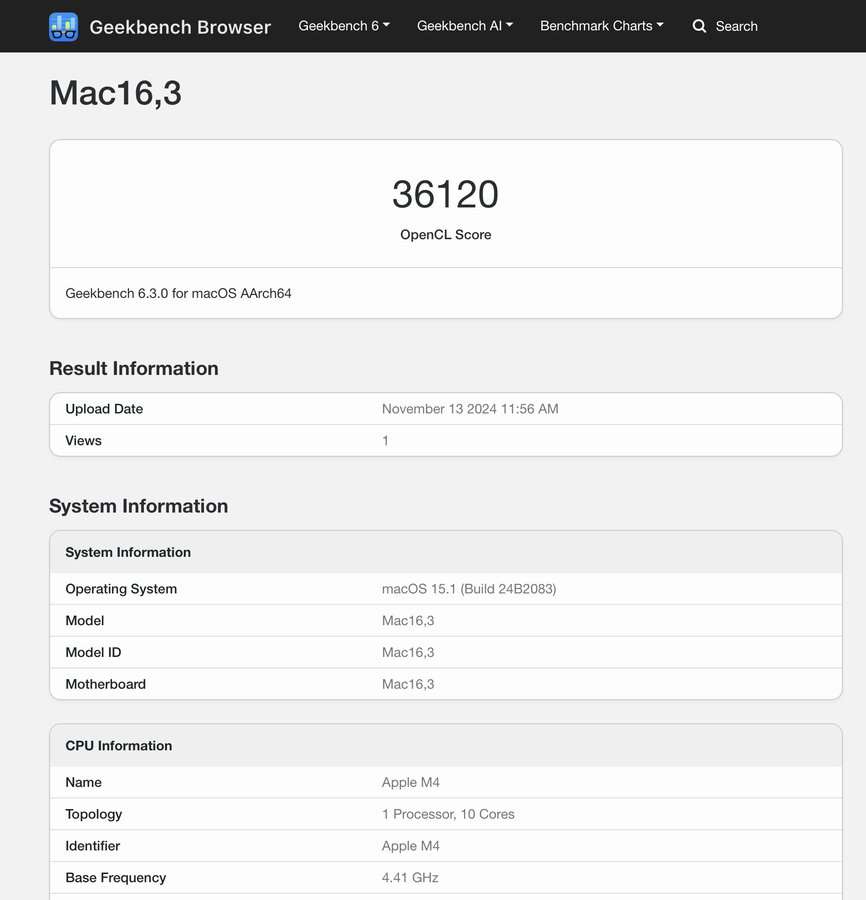This screenshot has height=900, width=866.
Task: Expand the Geekbench AI dropdown
Action: 465,26
